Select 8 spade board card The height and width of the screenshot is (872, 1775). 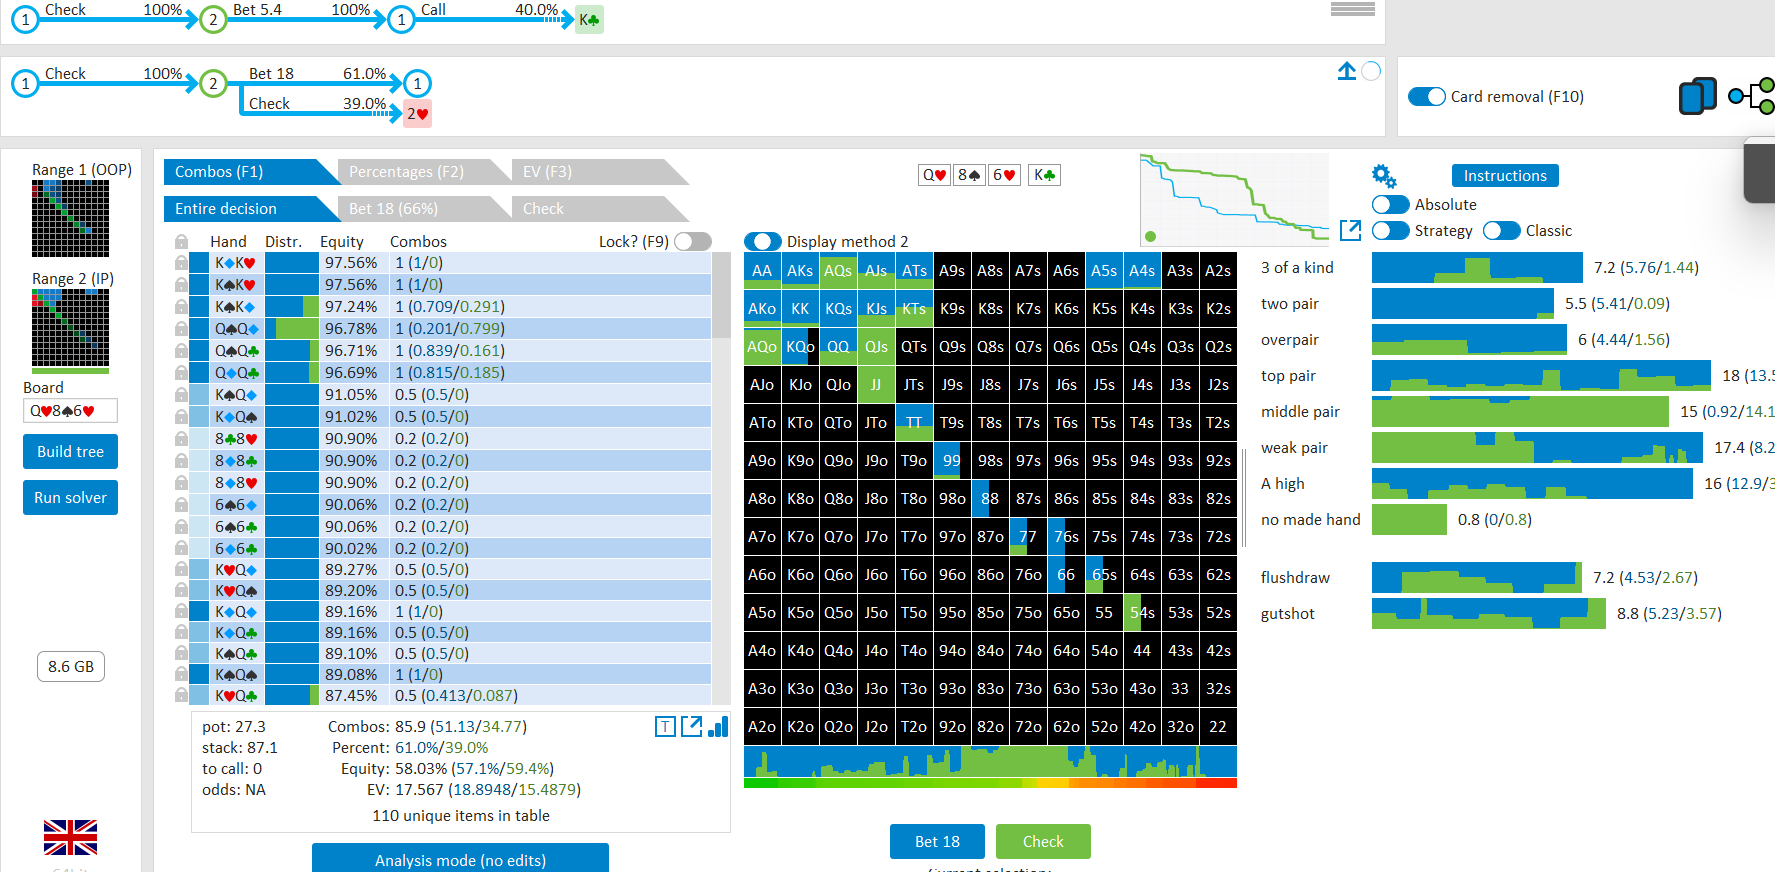pos(969,175)
